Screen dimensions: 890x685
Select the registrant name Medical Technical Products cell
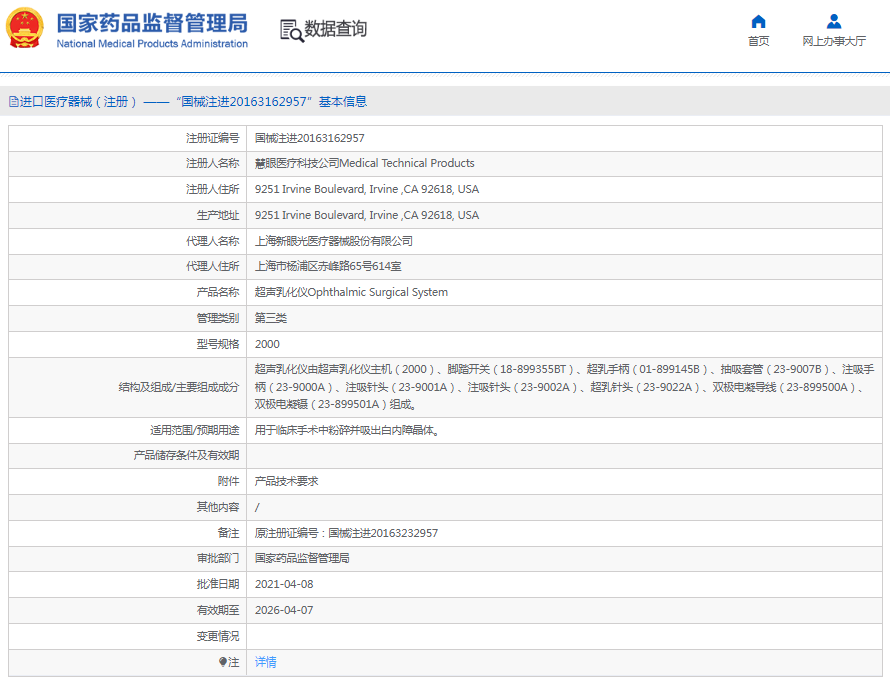(364, 163)
